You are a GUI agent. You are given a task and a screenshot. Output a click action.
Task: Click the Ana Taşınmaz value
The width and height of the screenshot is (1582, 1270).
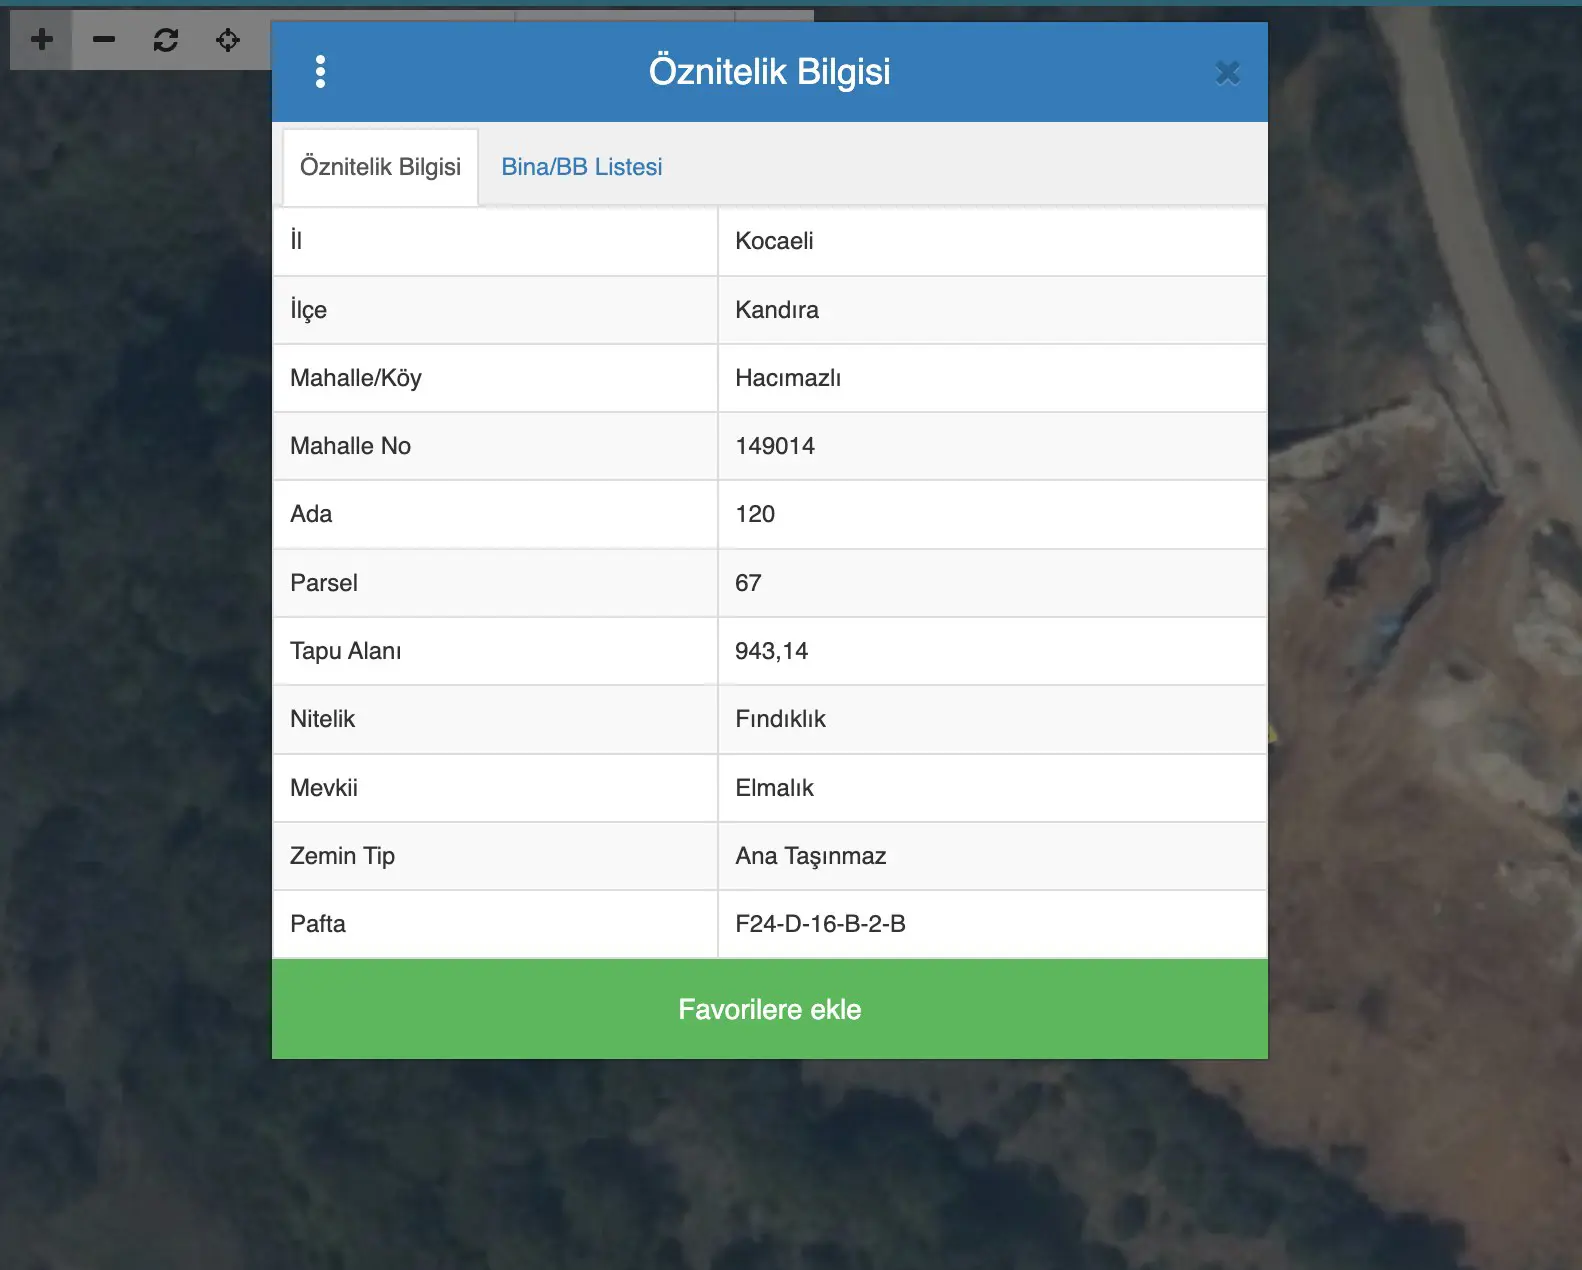[992, 856]
